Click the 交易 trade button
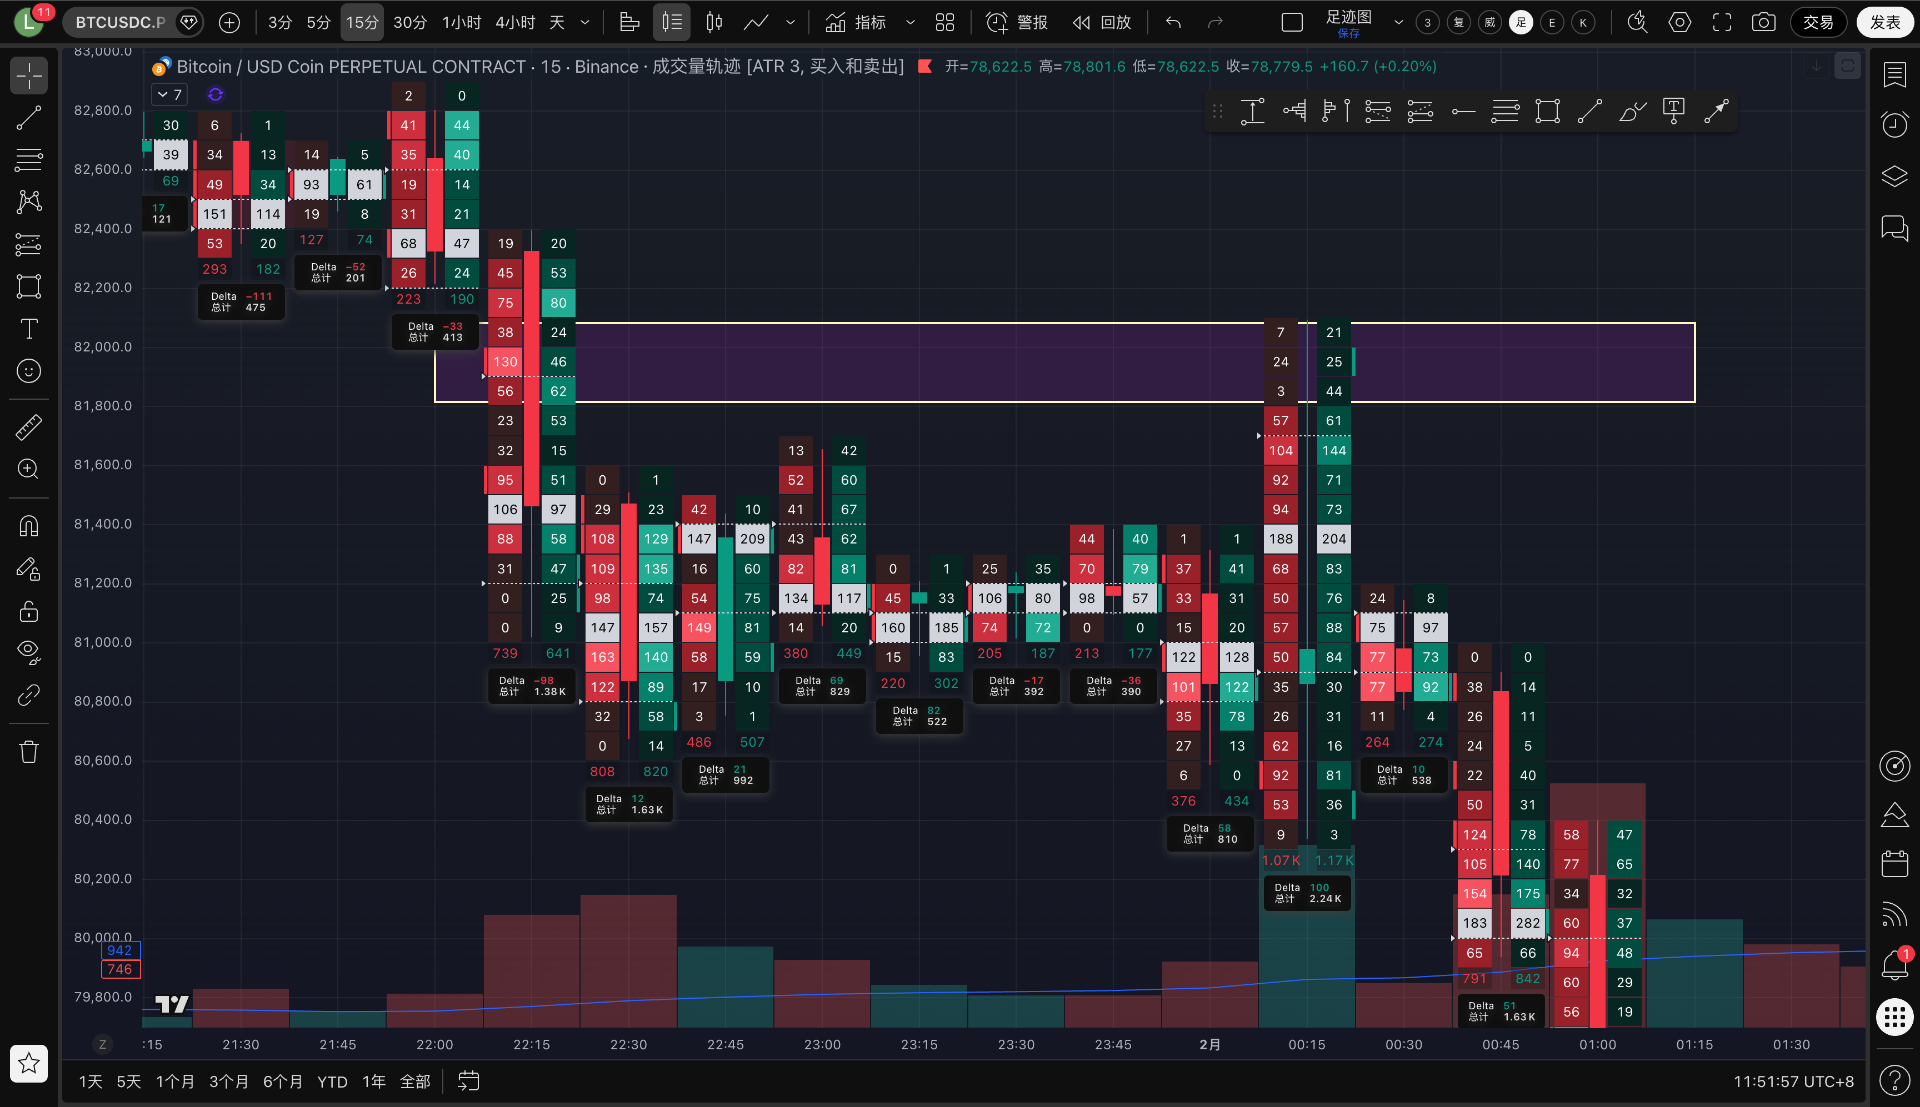Screen dimensions: 1920x1107 (x=1818, y=22)
